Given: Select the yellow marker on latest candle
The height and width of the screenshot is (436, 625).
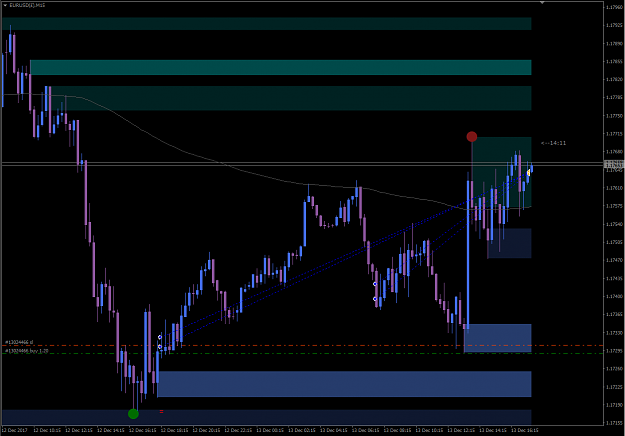Looking at the screenshot, I should click(x=529, y=173).
